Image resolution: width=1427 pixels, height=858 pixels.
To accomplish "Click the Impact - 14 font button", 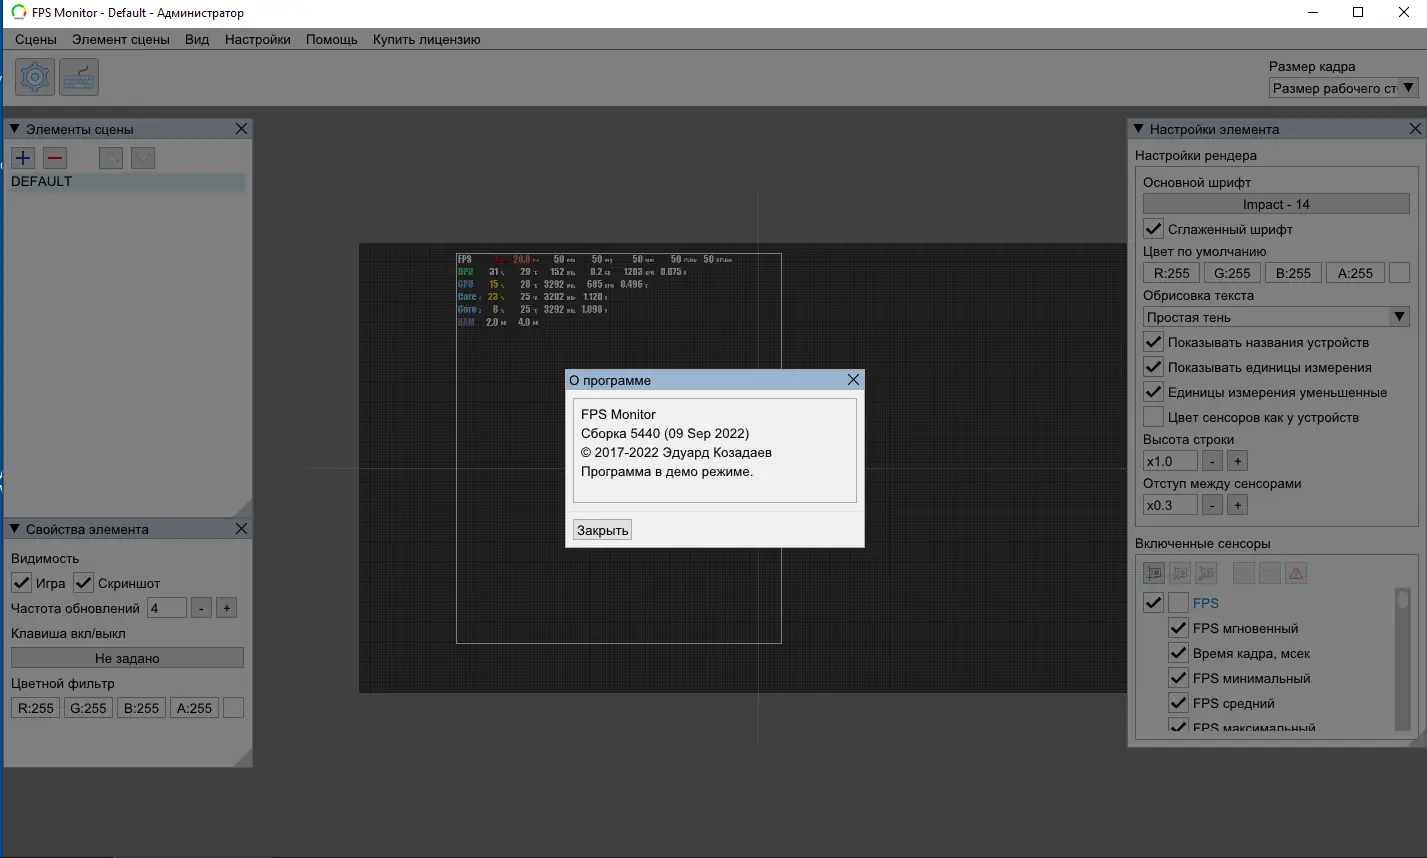I will (x=1276, y=204).
